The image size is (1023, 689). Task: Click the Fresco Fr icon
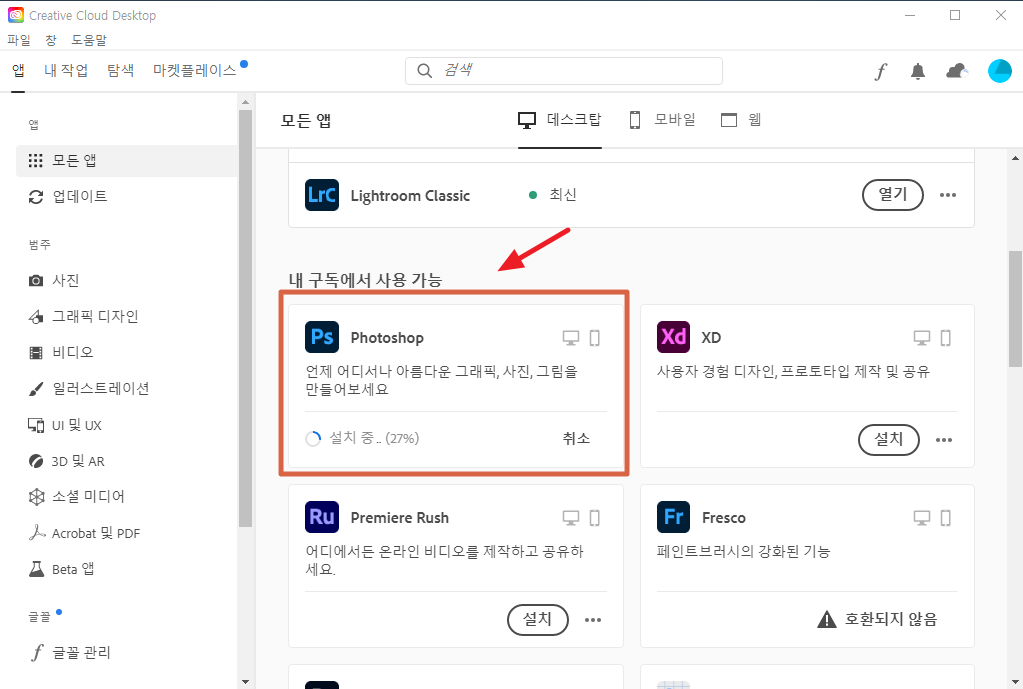673,517
